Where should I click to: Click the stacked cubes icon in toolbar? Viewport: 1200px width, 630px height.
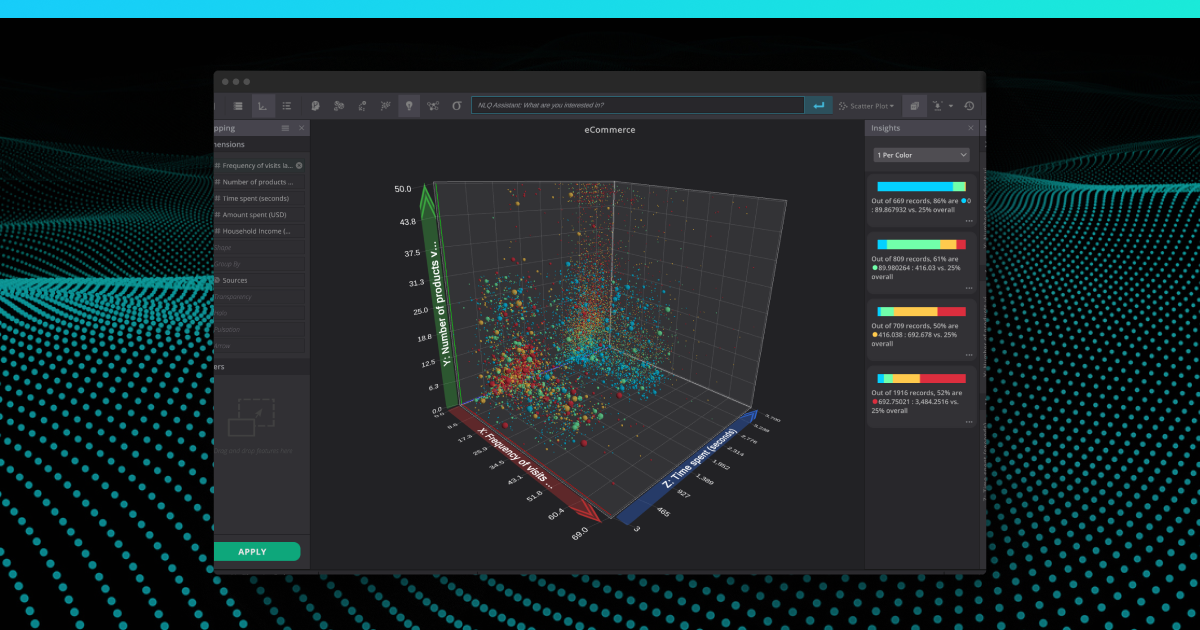click(915, 105)
